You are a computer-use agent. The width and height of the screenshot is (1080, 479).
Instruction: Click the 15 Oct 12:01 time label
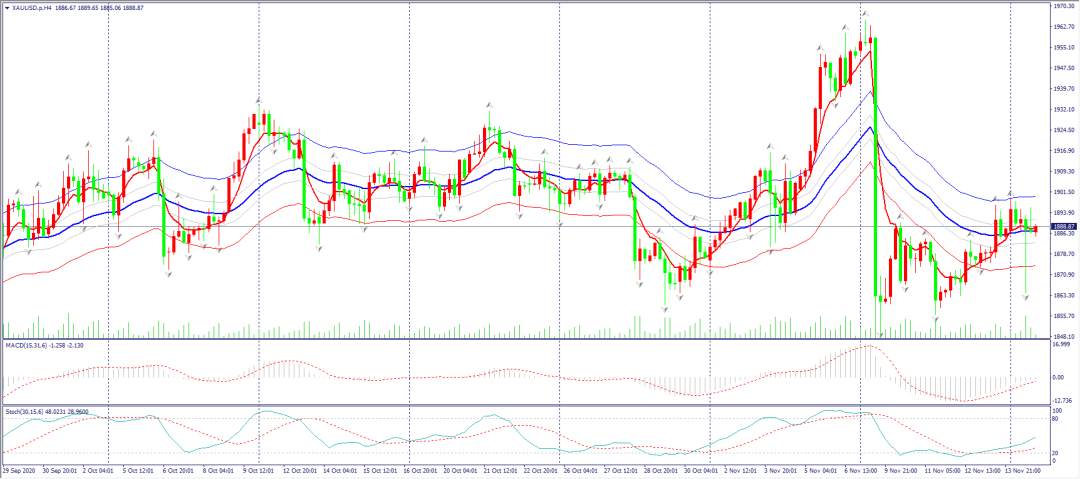[x=378, y=469]
